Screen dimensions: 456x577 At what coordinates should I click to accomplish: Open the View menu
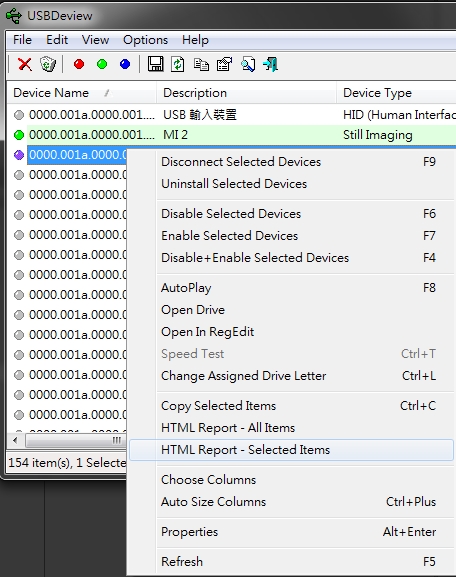[x=95, y=40]
